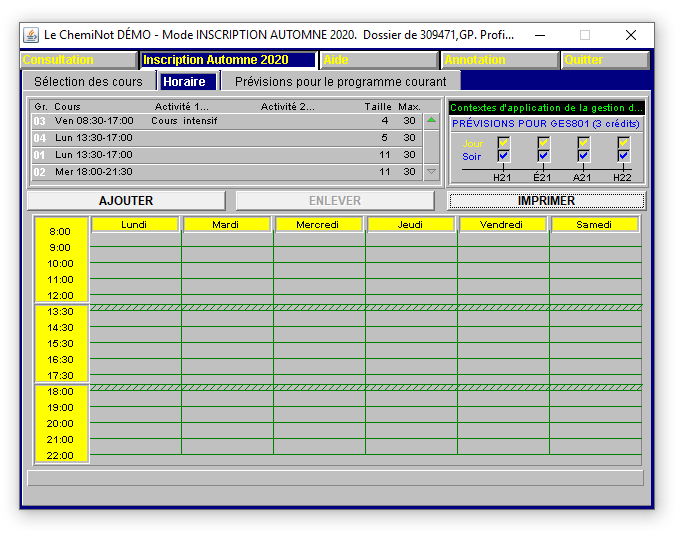Click the 13:30 time label

60,311
